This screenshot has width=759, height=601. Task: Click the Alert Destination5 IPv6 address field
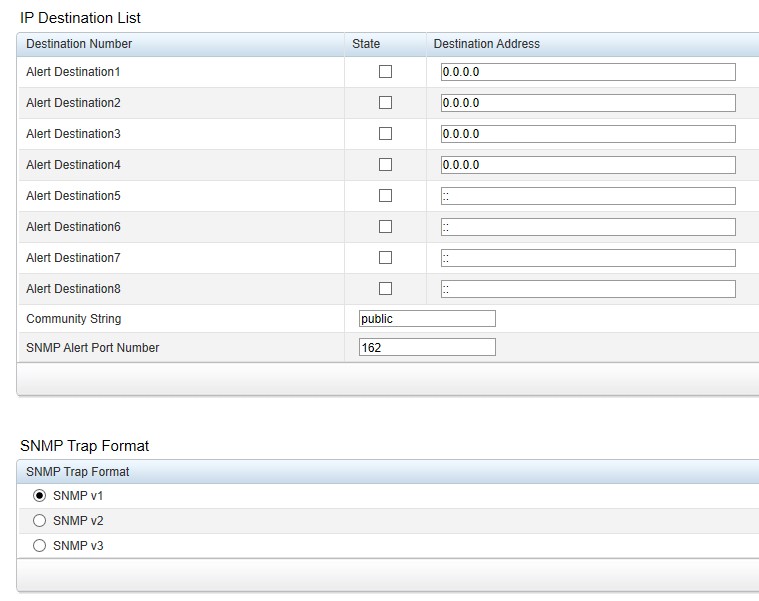[588, 196]
